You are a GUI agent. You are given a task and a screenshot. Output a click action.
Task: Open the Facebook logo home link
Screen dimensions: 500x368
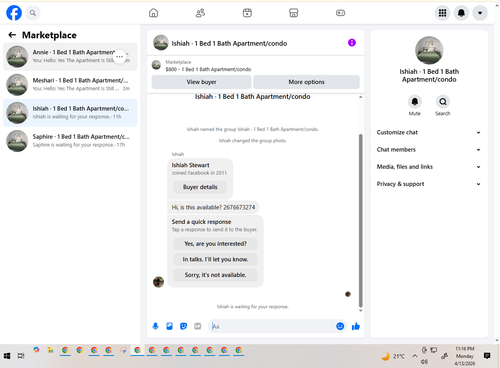click(x=14, y=13)
